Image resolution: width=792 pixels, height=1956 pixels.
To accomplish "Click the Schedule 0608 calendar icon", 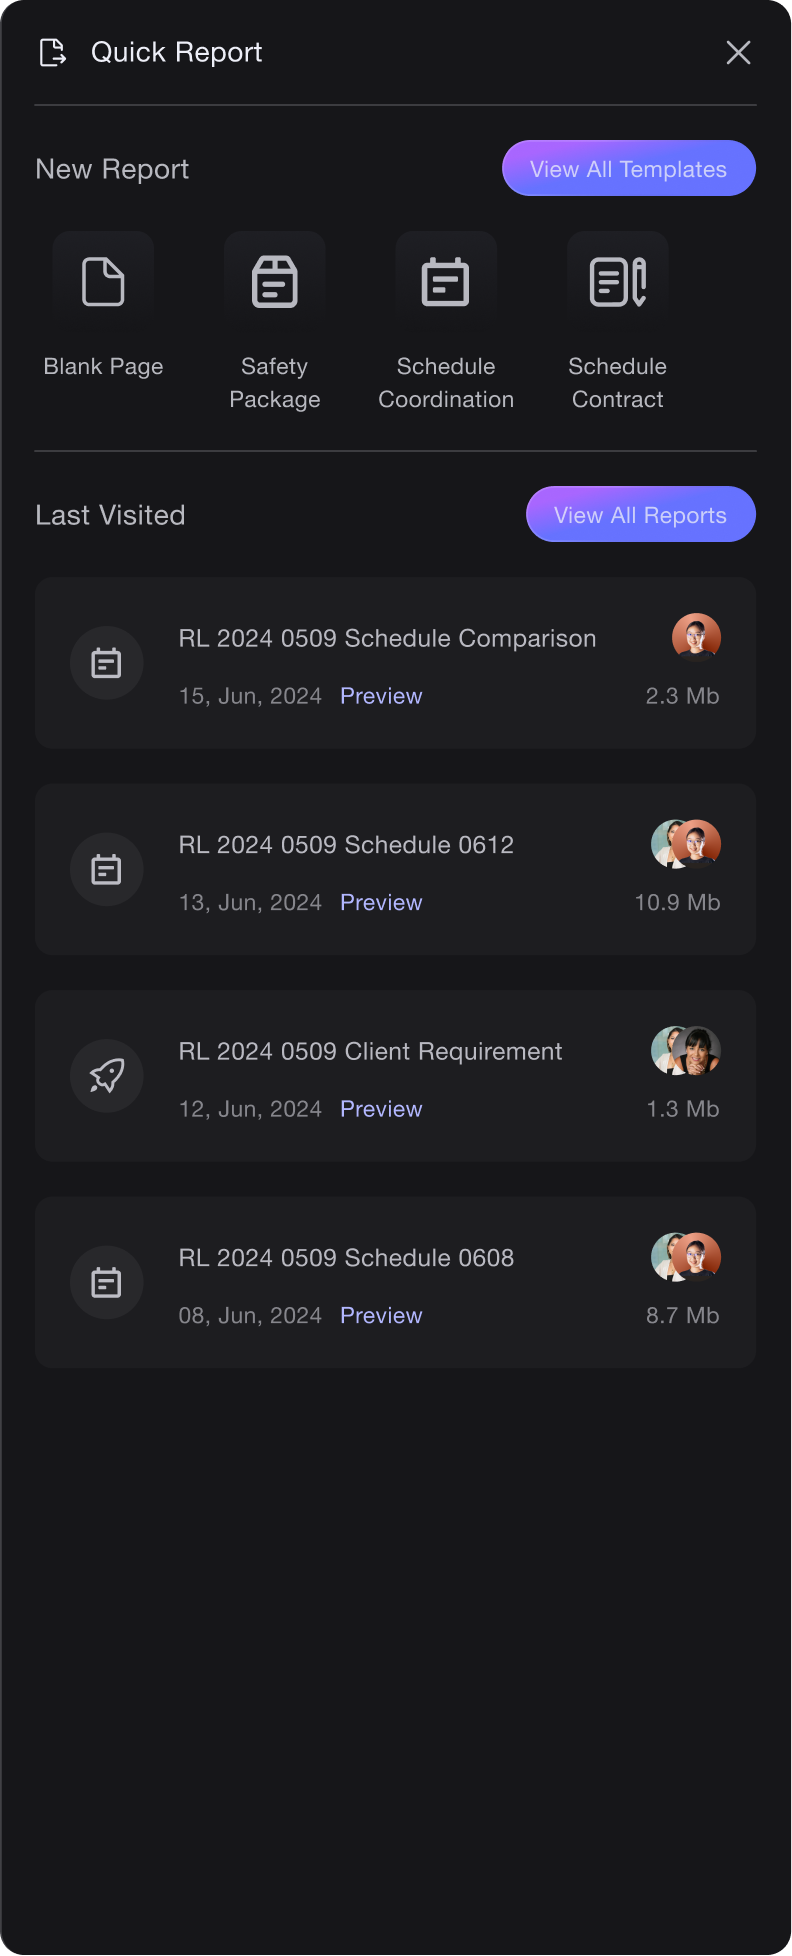I will [x=107, y=1283].
